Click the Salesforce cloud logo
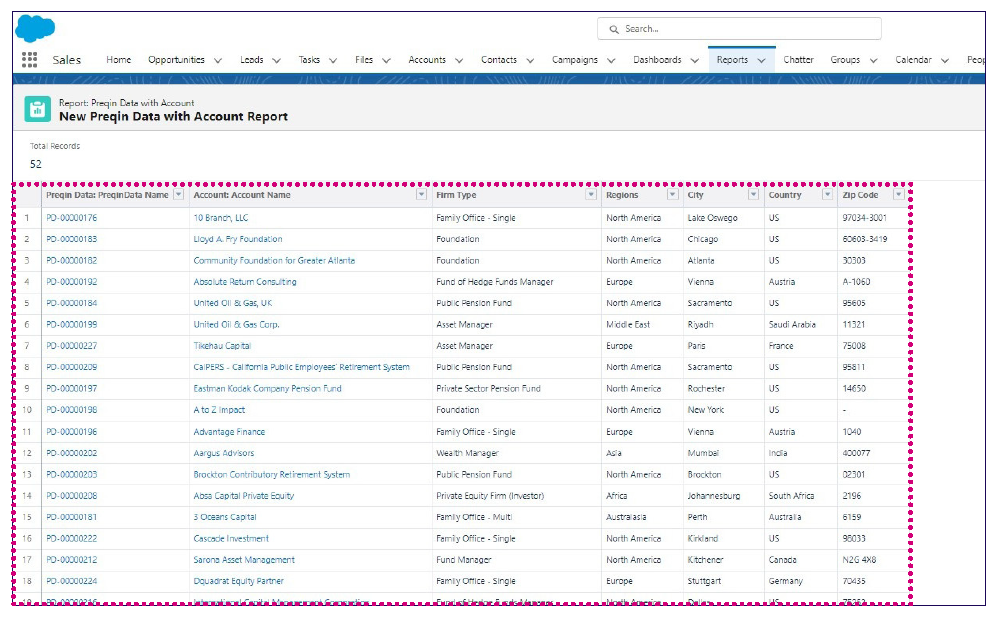This screenshot has height=629, width=1004. tap(35, 29)
